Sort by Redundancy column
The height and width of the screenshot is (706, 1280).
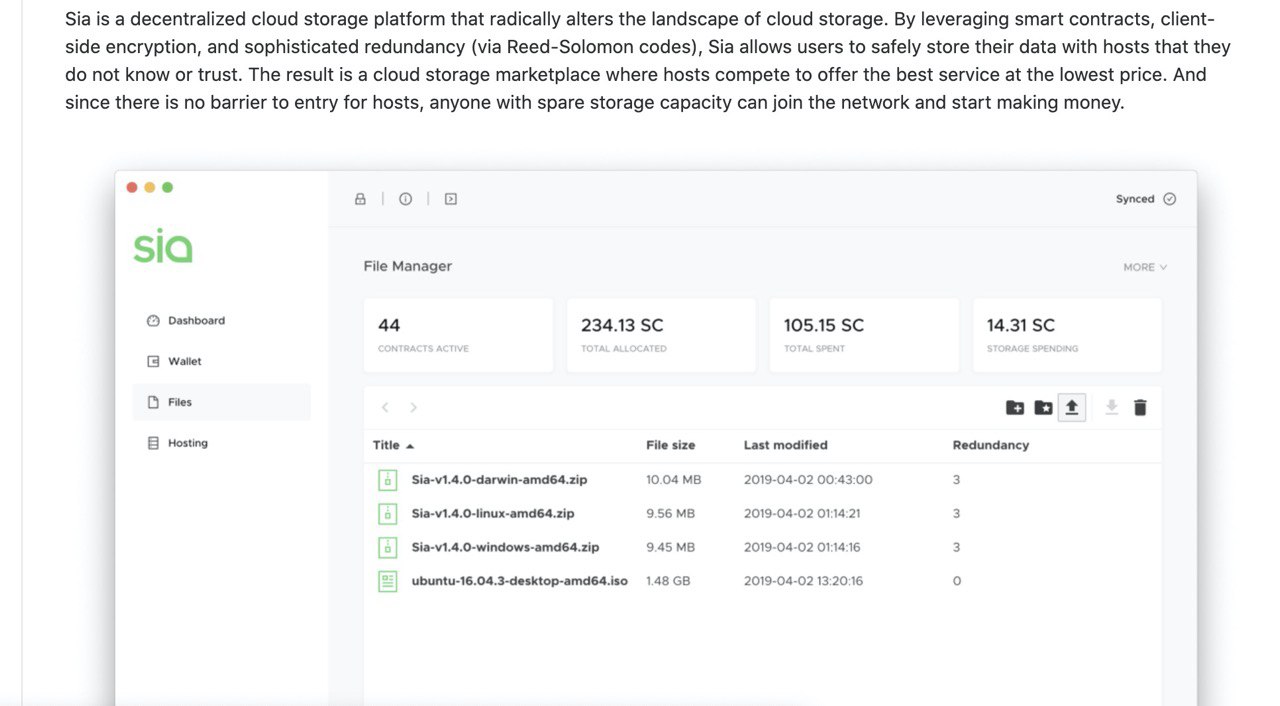click(991, 445)
